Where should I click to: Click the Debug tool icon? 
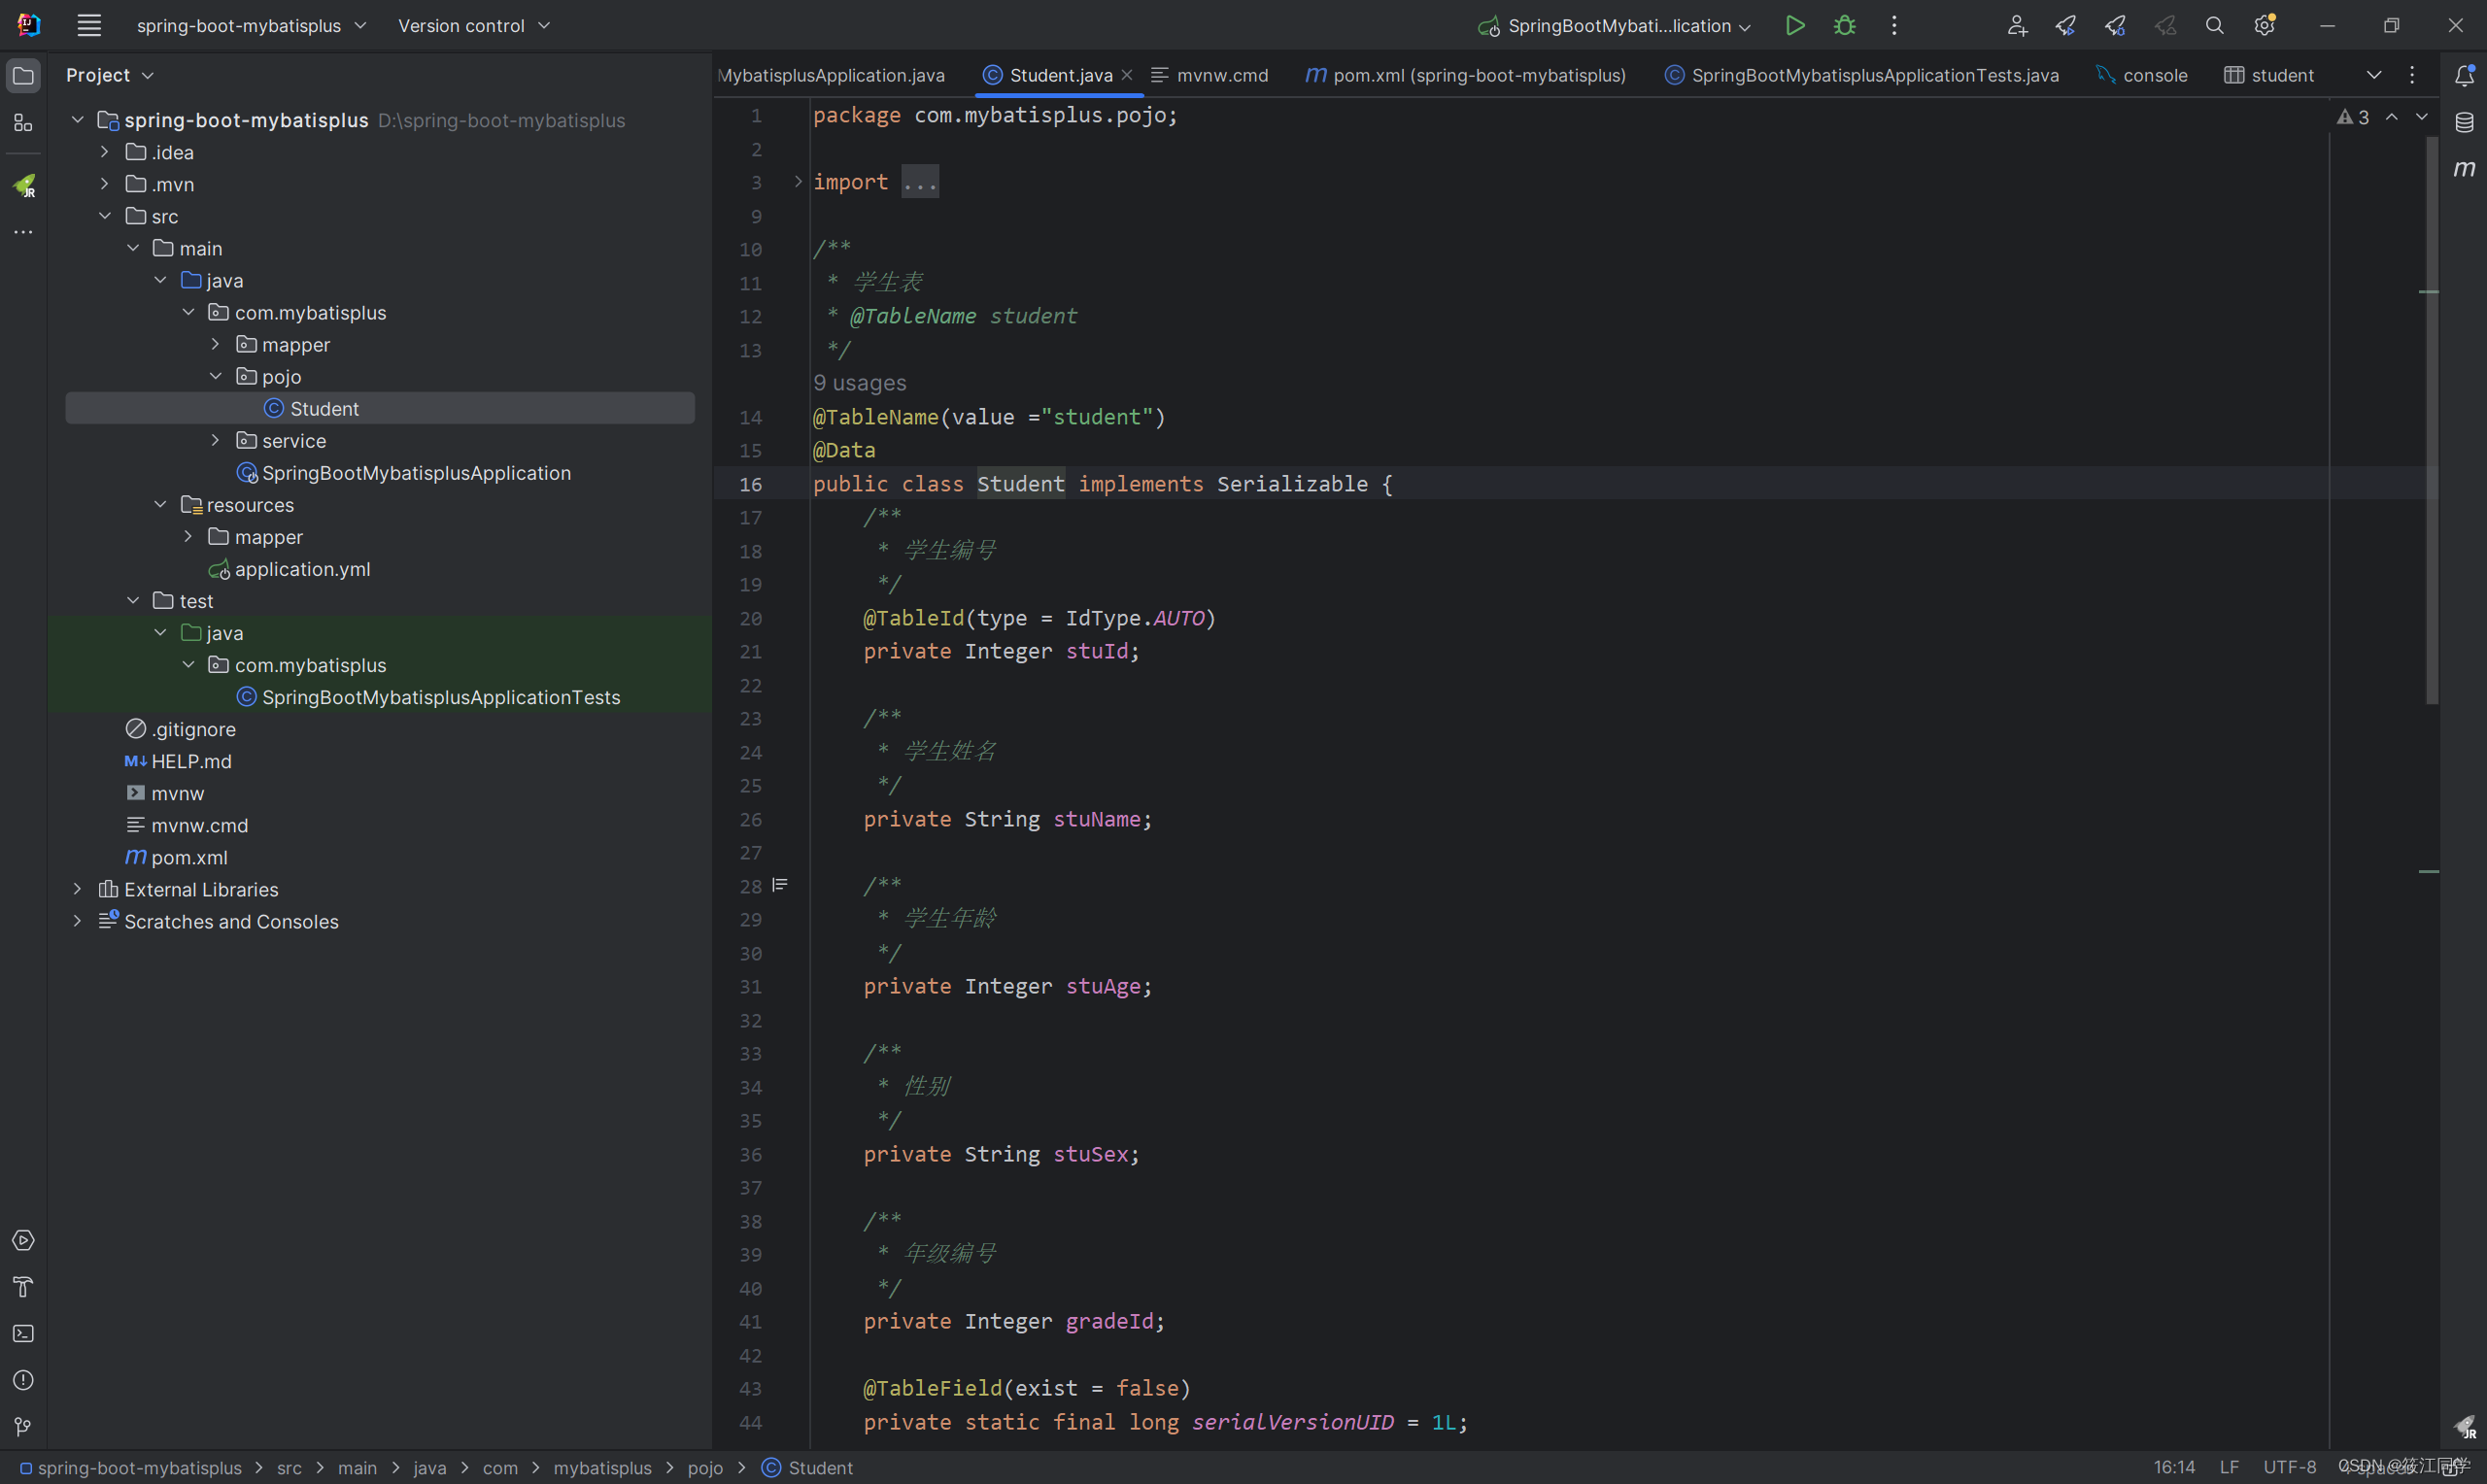click(1844, 24)
